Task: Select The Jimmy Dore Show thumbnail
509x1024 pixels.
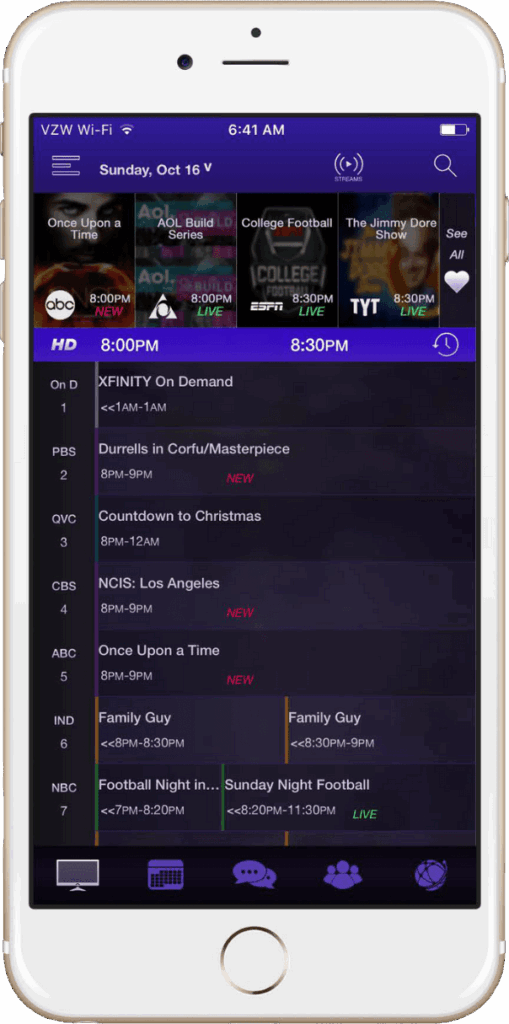Action: [x=389, y=260]
